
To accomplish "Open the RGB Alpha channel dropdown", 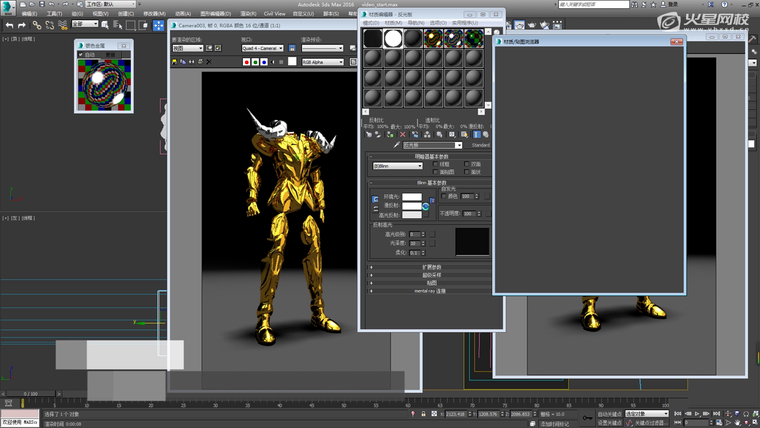I will tap(322, 62).
